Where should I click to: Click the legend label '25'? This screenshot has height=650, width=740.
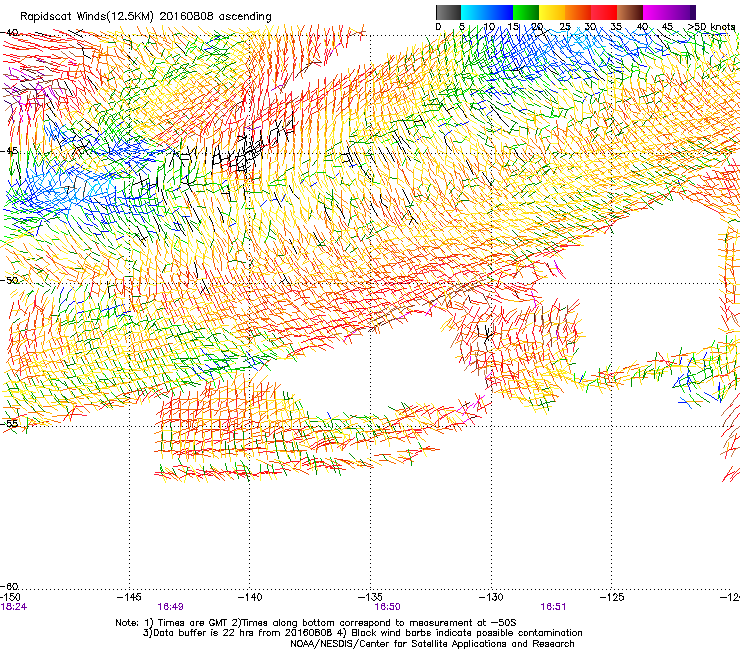(x=565, y=26)
